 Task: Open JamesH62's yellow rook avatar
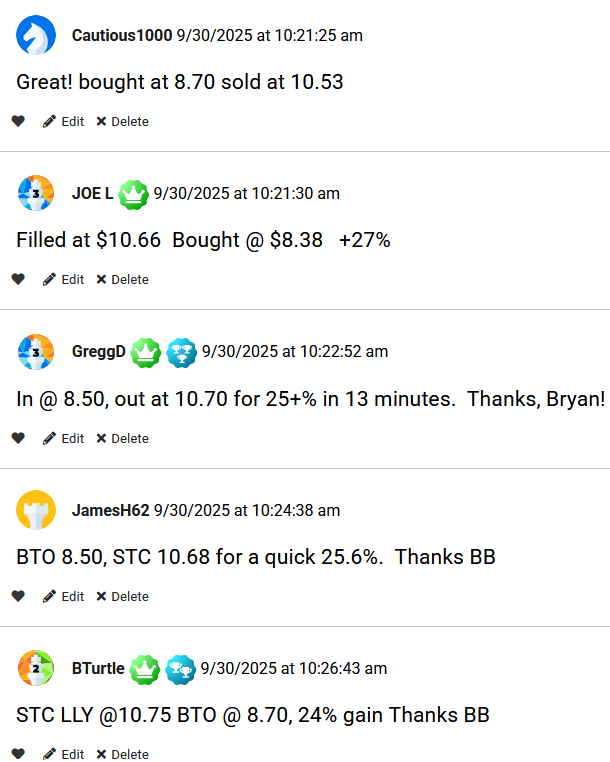(x=36, y=510)
